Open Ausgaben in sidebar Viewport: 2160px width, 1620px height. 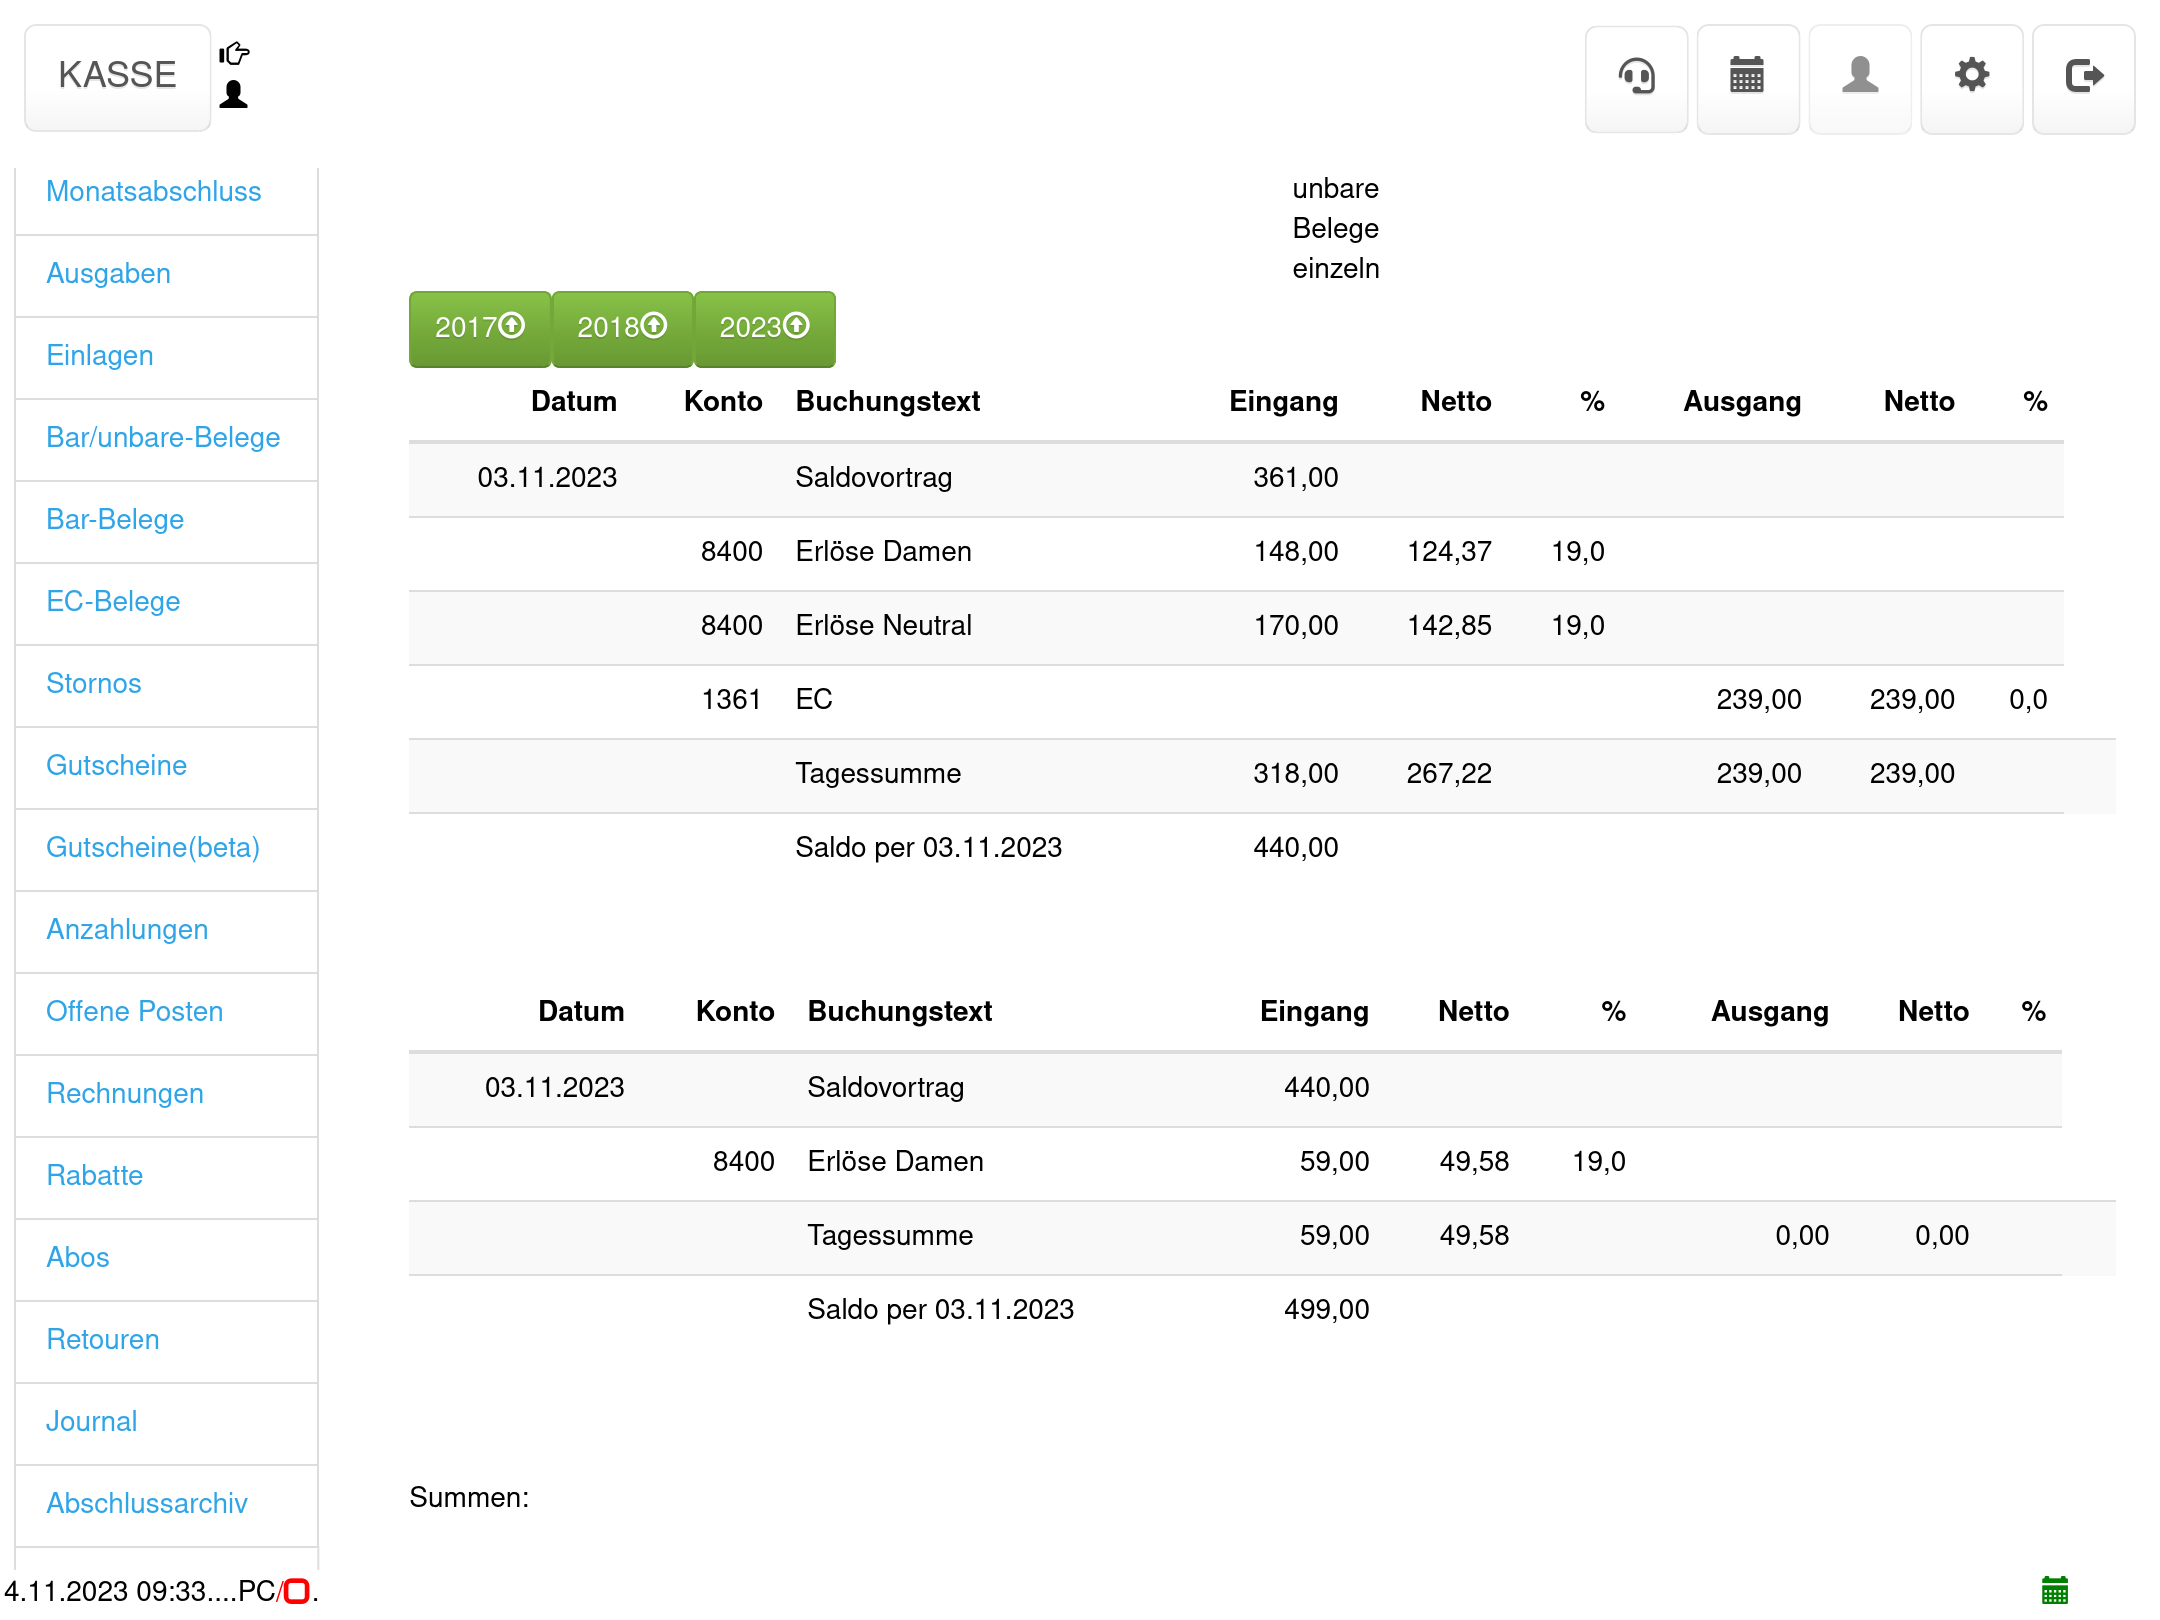point(108,273)
